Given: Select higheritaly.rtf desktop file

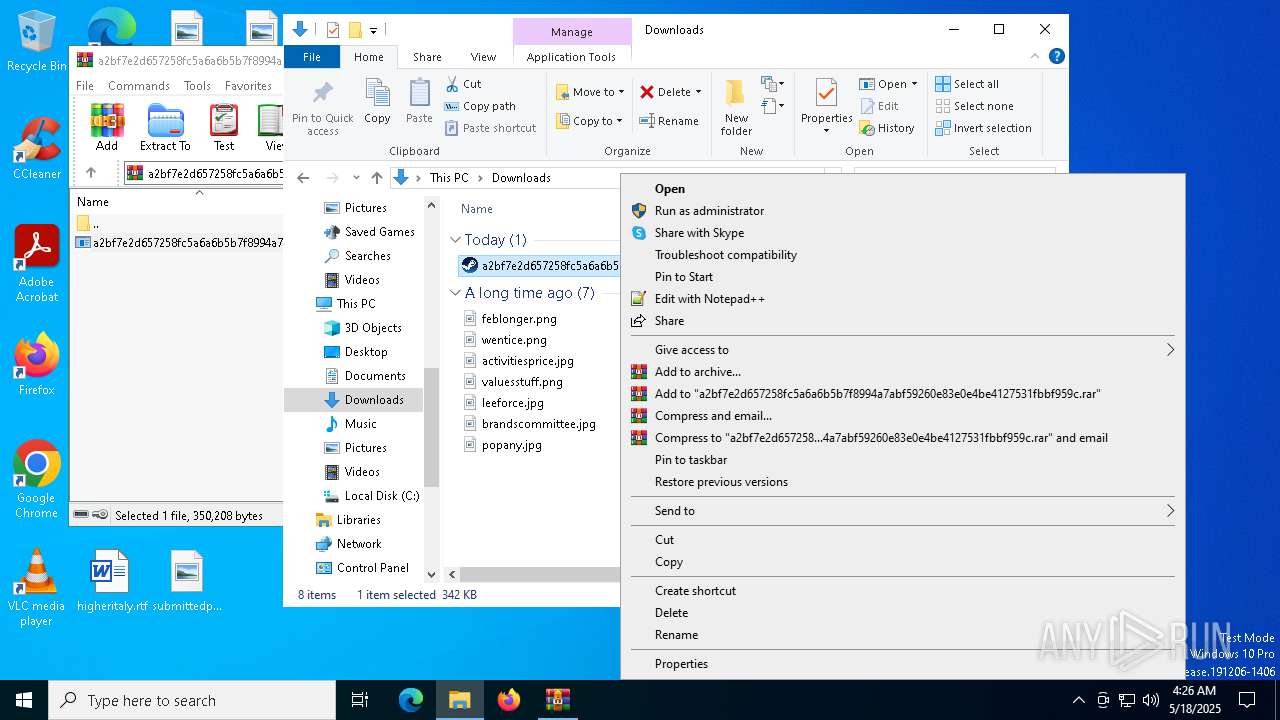Looking at the screenshot, I should [x=111, y=580].
